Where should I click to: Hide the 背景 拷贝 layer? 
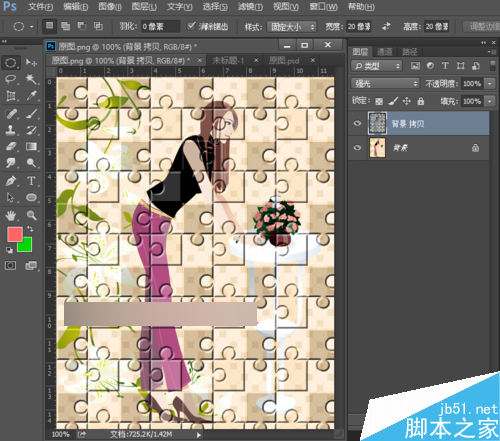tap(357, 123)
